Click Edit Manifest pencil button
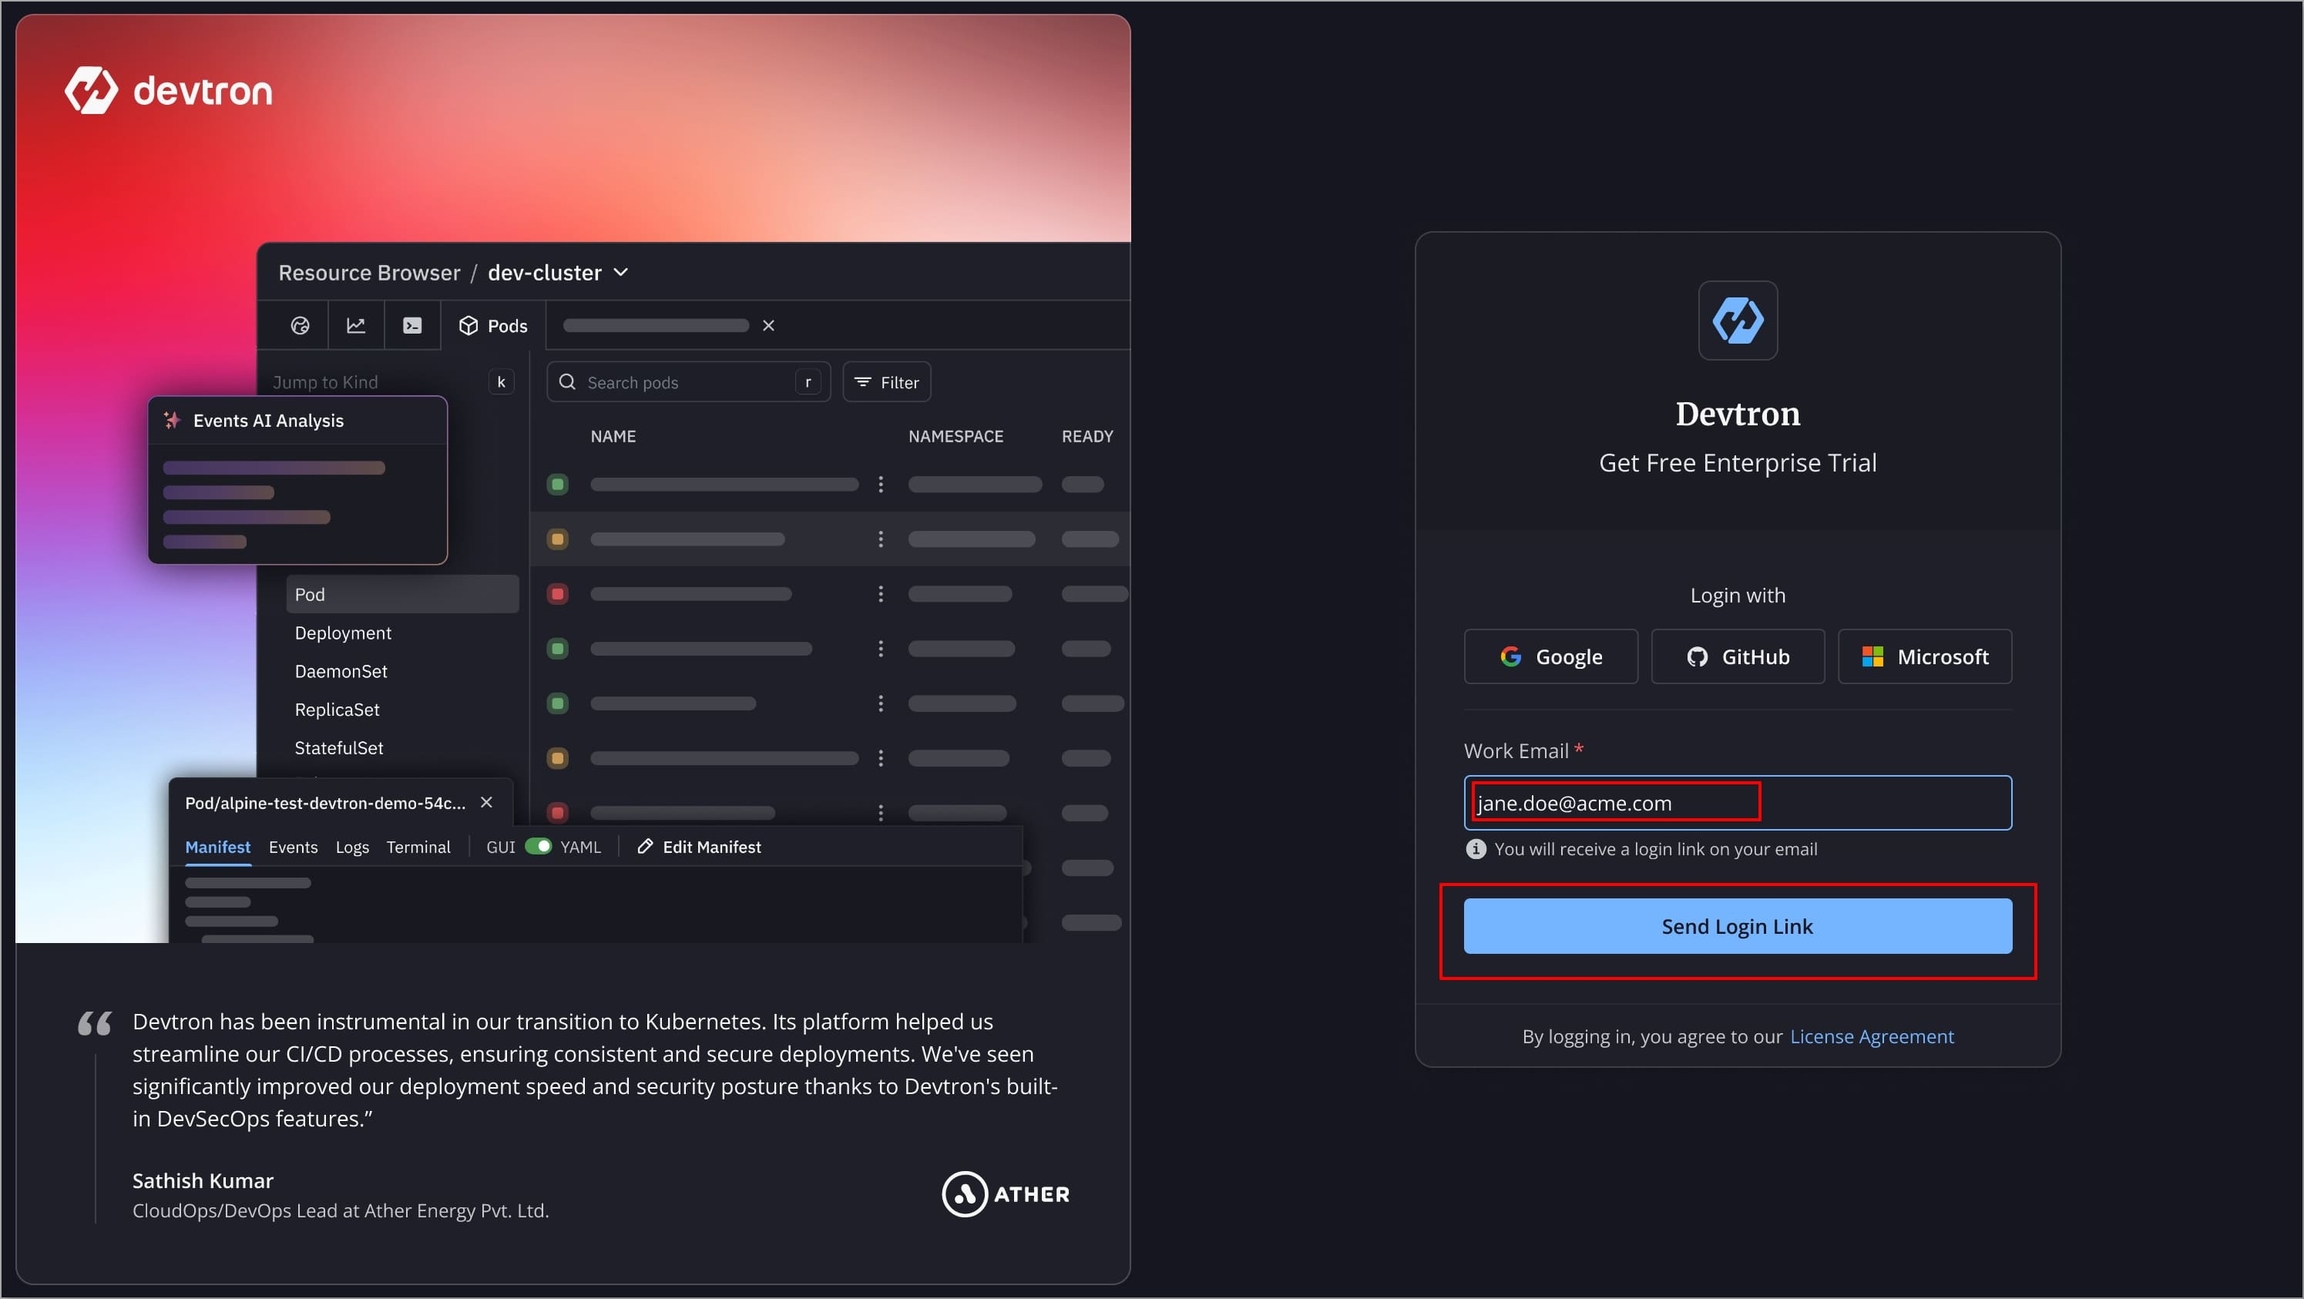 click(x=699, y=847)
